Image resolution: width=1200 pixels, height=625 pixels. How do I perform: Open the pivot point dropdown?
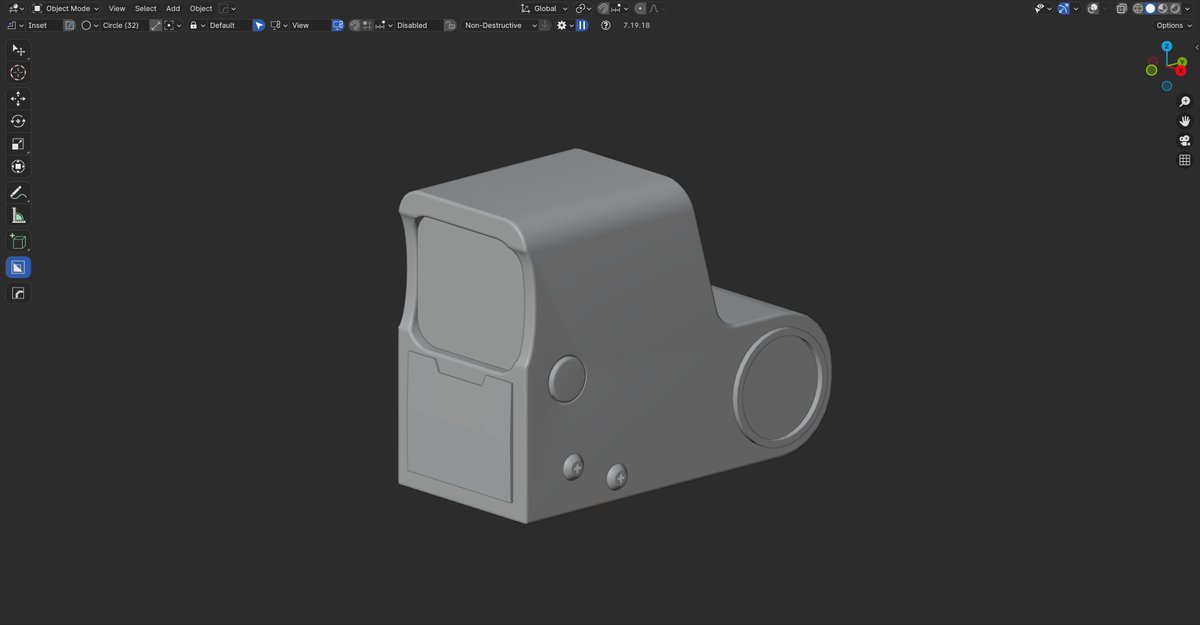point(582,8)
